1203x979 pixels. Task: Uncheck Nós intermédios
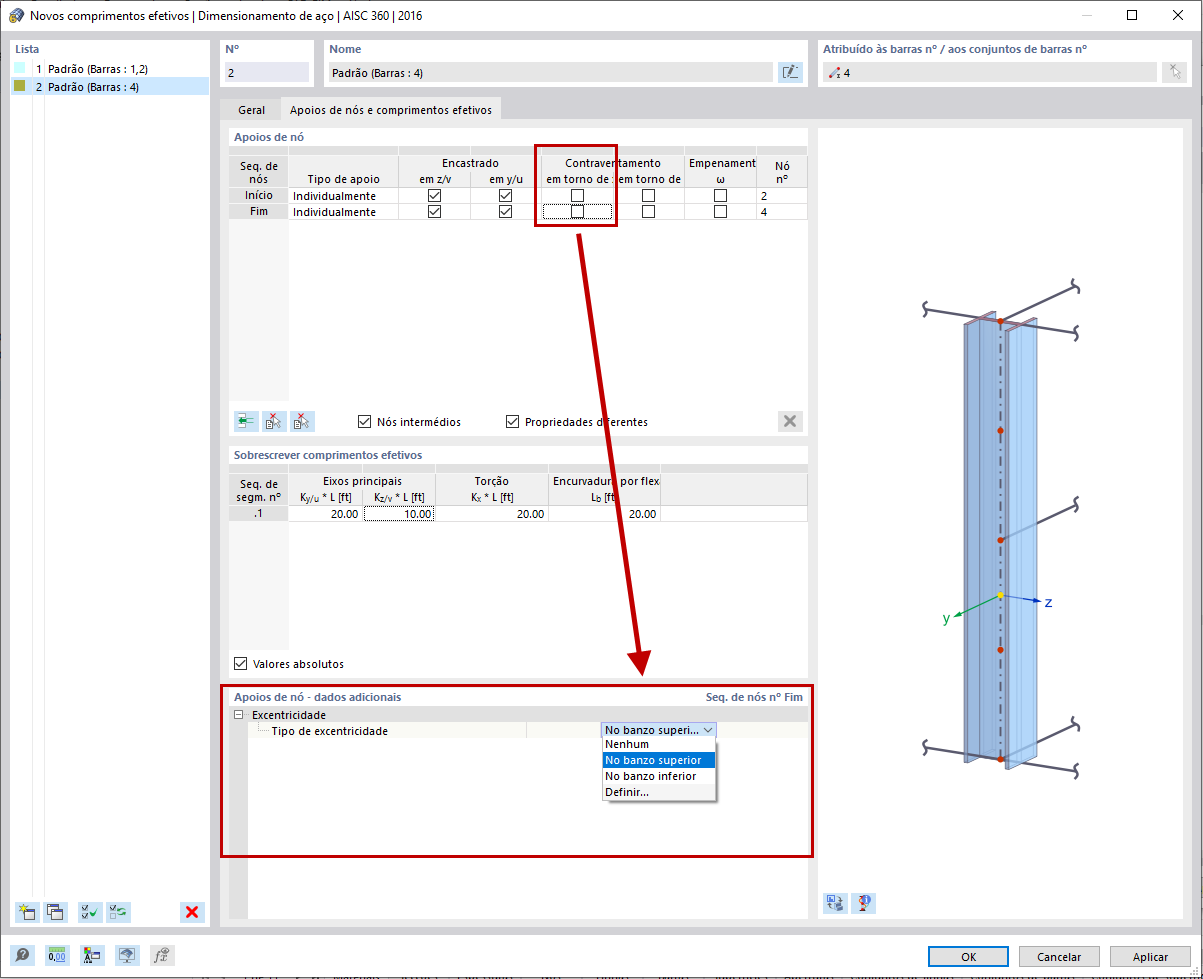365,421
